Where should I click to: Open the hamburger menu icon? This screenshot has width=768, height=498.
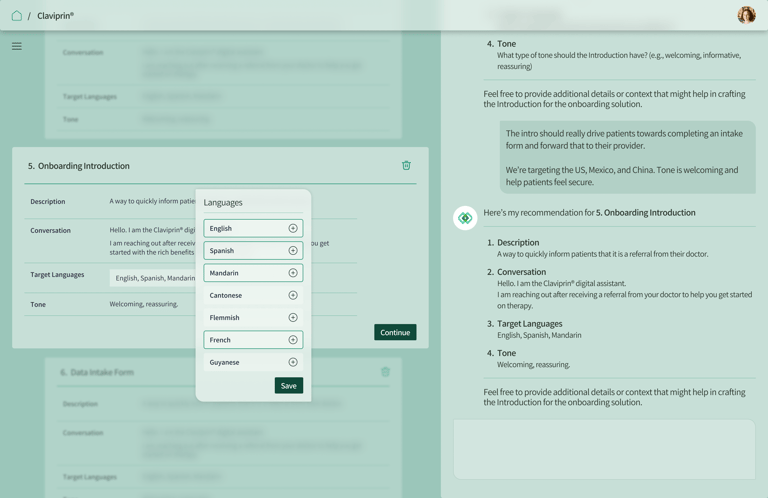pos(17,46)
